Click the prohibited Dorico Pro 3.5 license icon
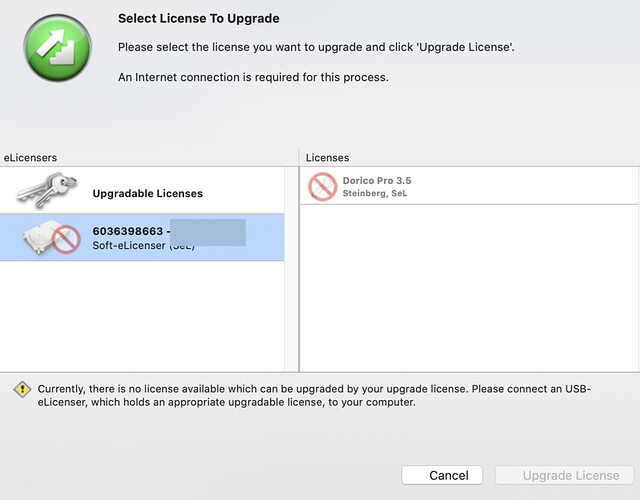The width and height of the screenshot is (640, 500). pyautogui.click(x=322, y=187)
